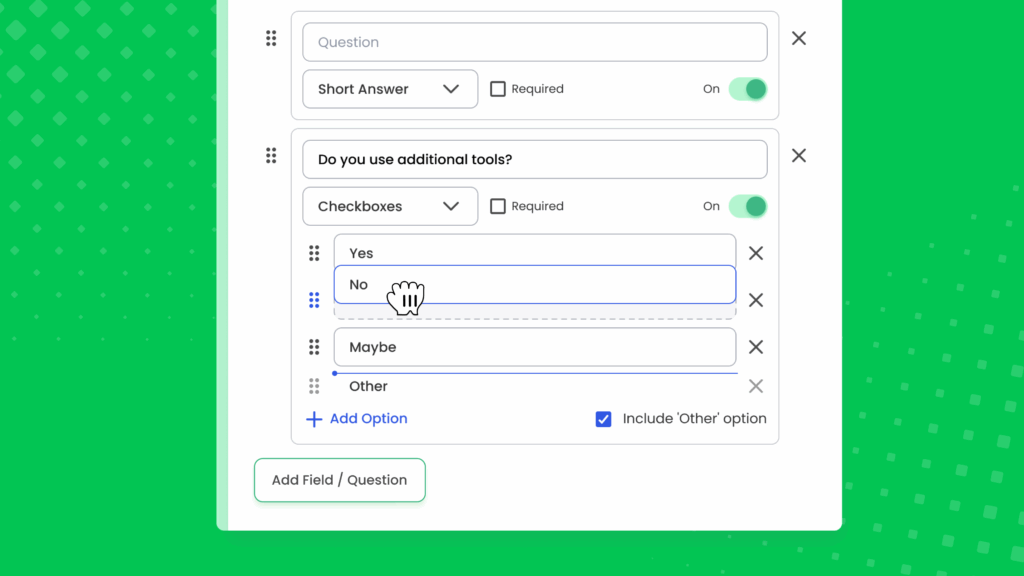The width and height of the screenshot is (1024, 576).
Task: Click inside the empty Question text field
Action: pos(534,41)
